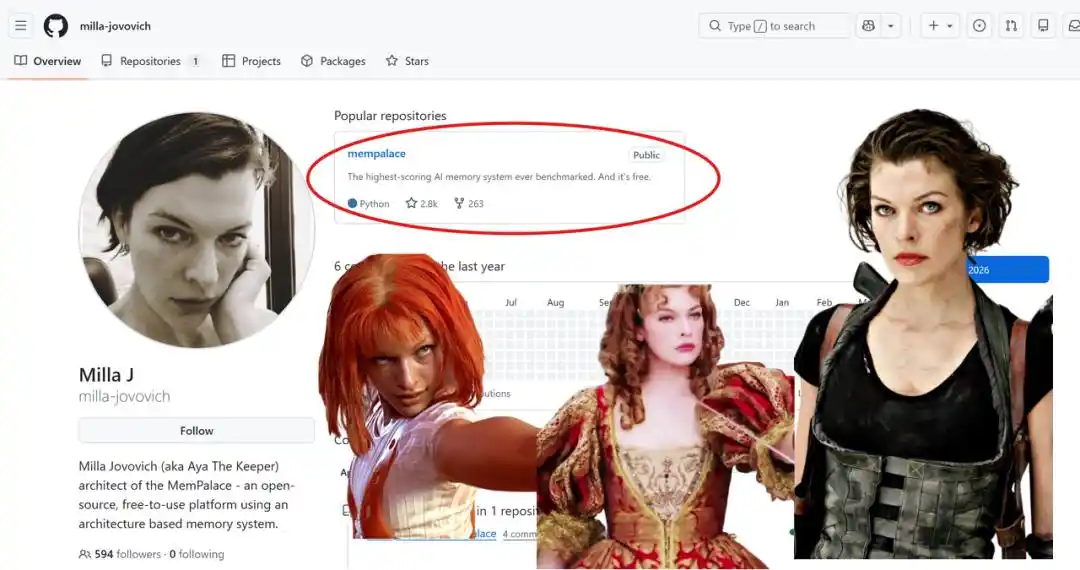Image resolution: width=1080 pixels, height=570 pixels.
Task: Select the 2026 contribution year button
Action: [x=1005, y=270]
